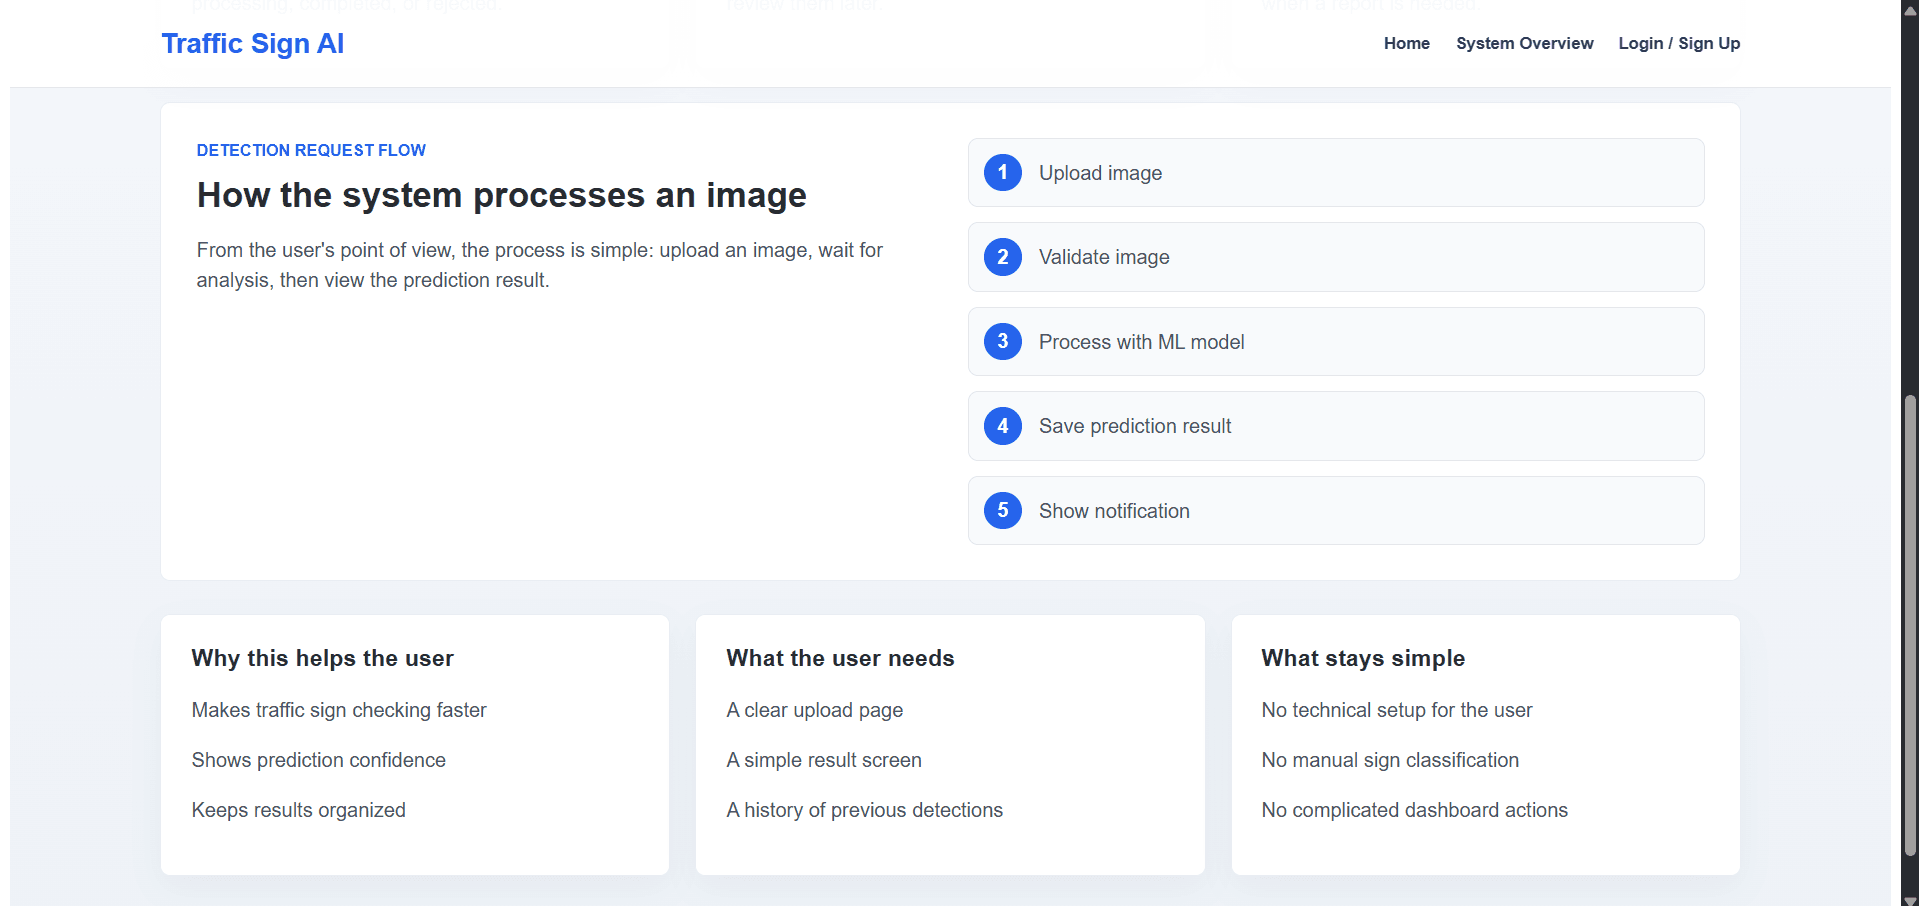Select the 'Validate image' step text

[x=1104, y=257]
